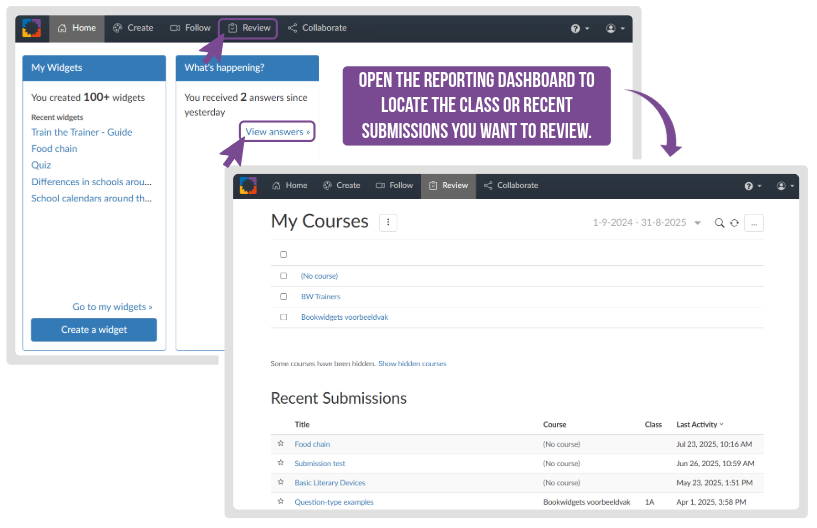This screenshot has width=817, height=528.
Task: Open My Courses options menu
Action: coord(388,223)
